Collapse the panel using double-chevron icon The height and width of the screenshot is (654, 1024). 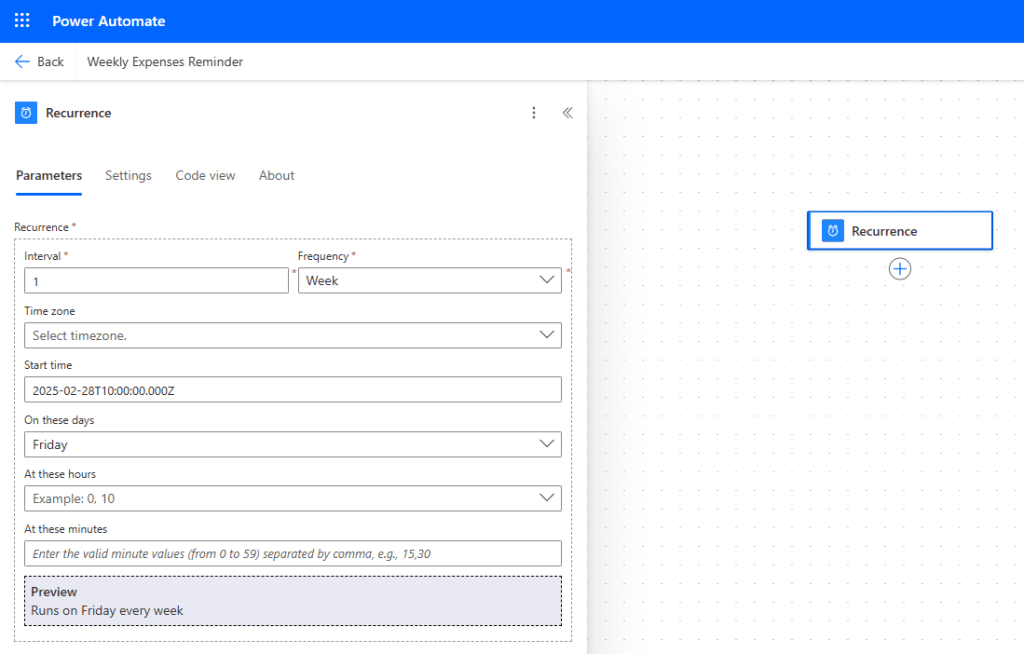click(x=567, y=112)
